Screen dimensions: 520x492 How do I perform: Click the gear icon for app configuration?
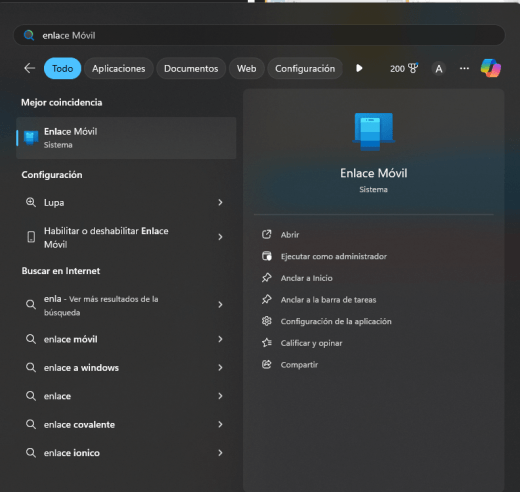click(x=267, y=321)
